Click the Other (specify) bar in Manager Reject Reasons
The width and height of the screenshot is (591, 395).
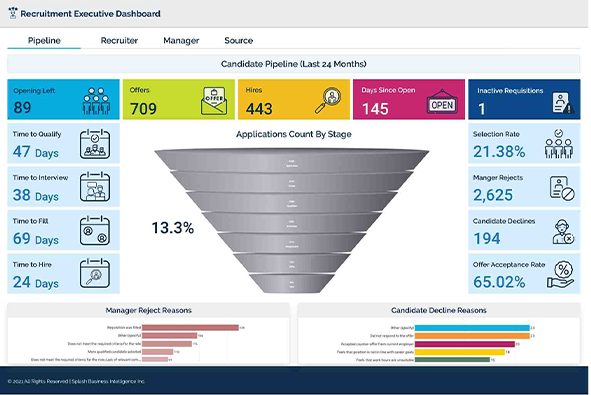pyautogui.click(x=170, y=335)
